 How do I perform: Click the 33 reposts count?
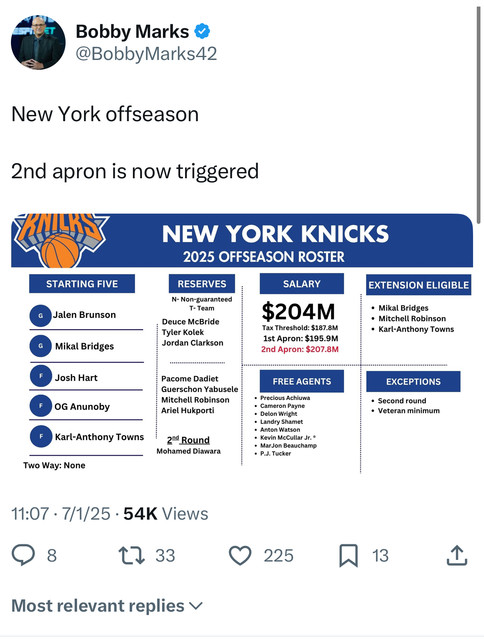[165, 556]
